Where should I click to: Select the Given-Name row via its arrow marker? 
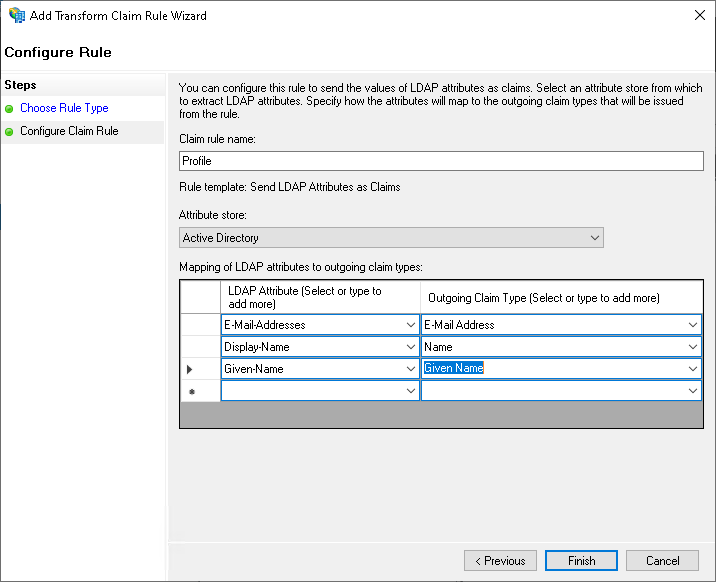pyautogui.click(x=190, y=369)
